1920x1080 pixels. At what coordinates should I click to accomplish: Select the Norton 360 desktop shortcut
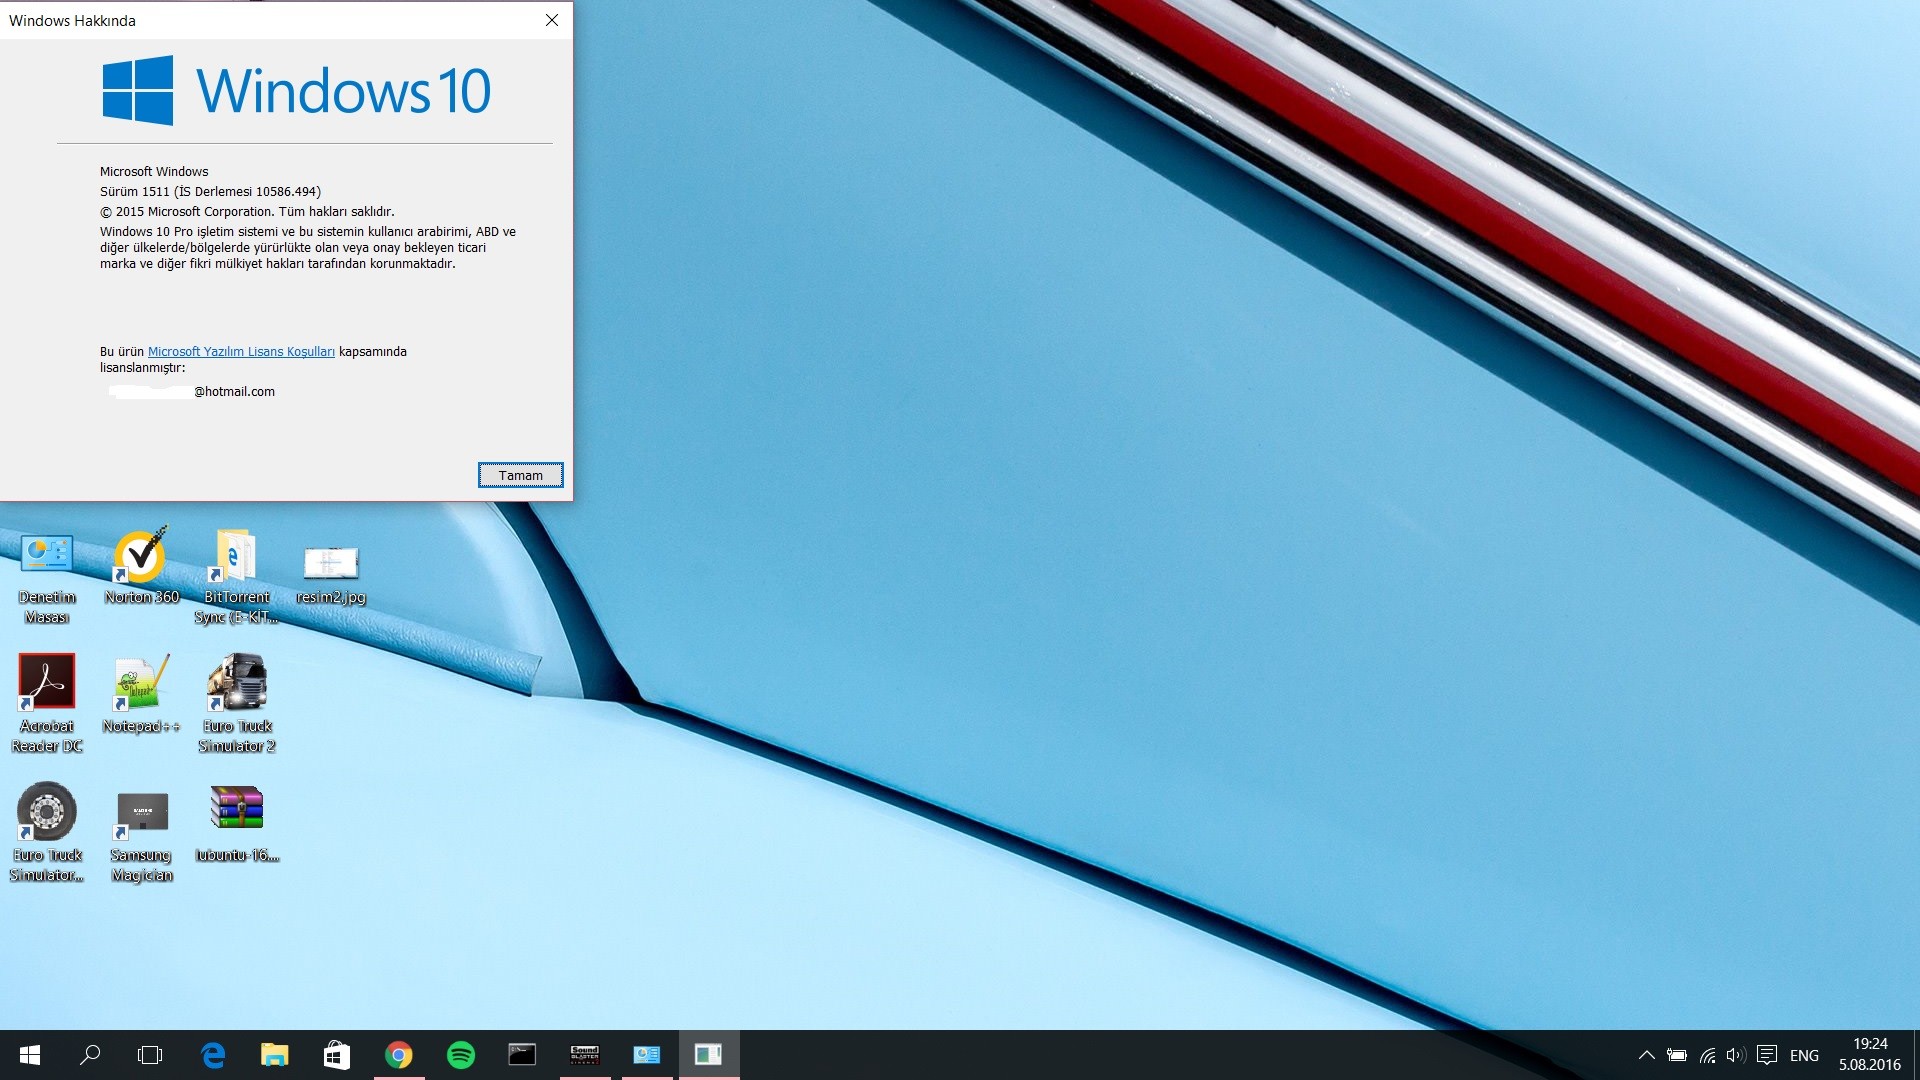[141, 567]
